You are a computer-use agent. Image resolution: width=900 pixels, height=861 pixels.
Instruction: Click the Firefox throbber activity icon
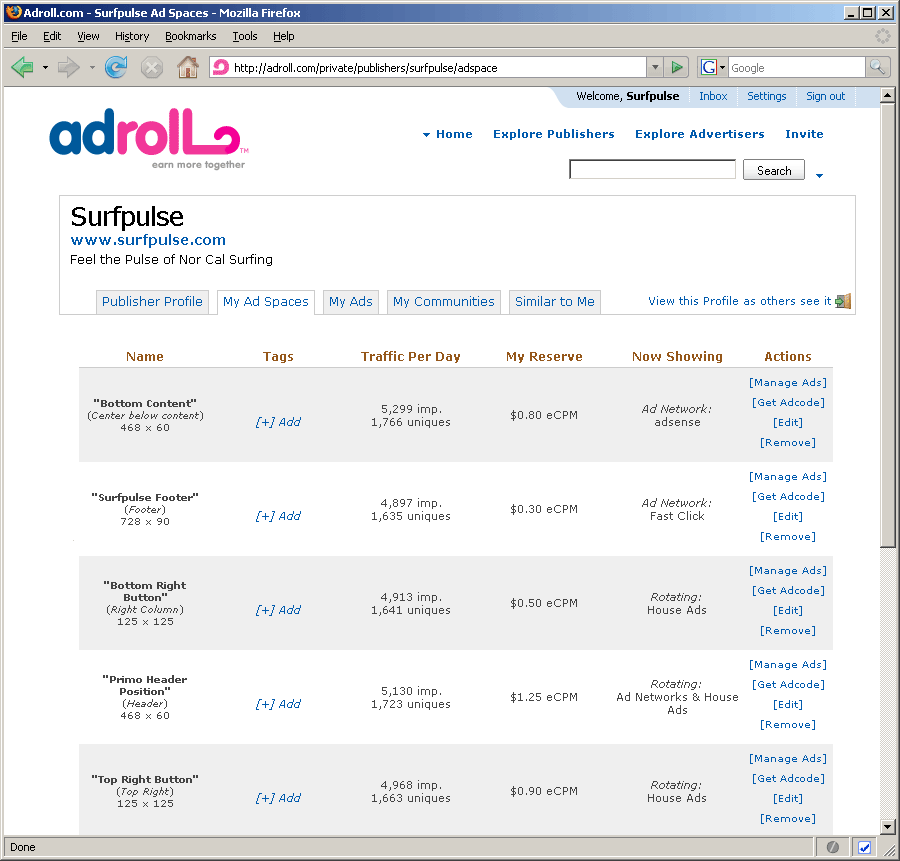[882, 36]
